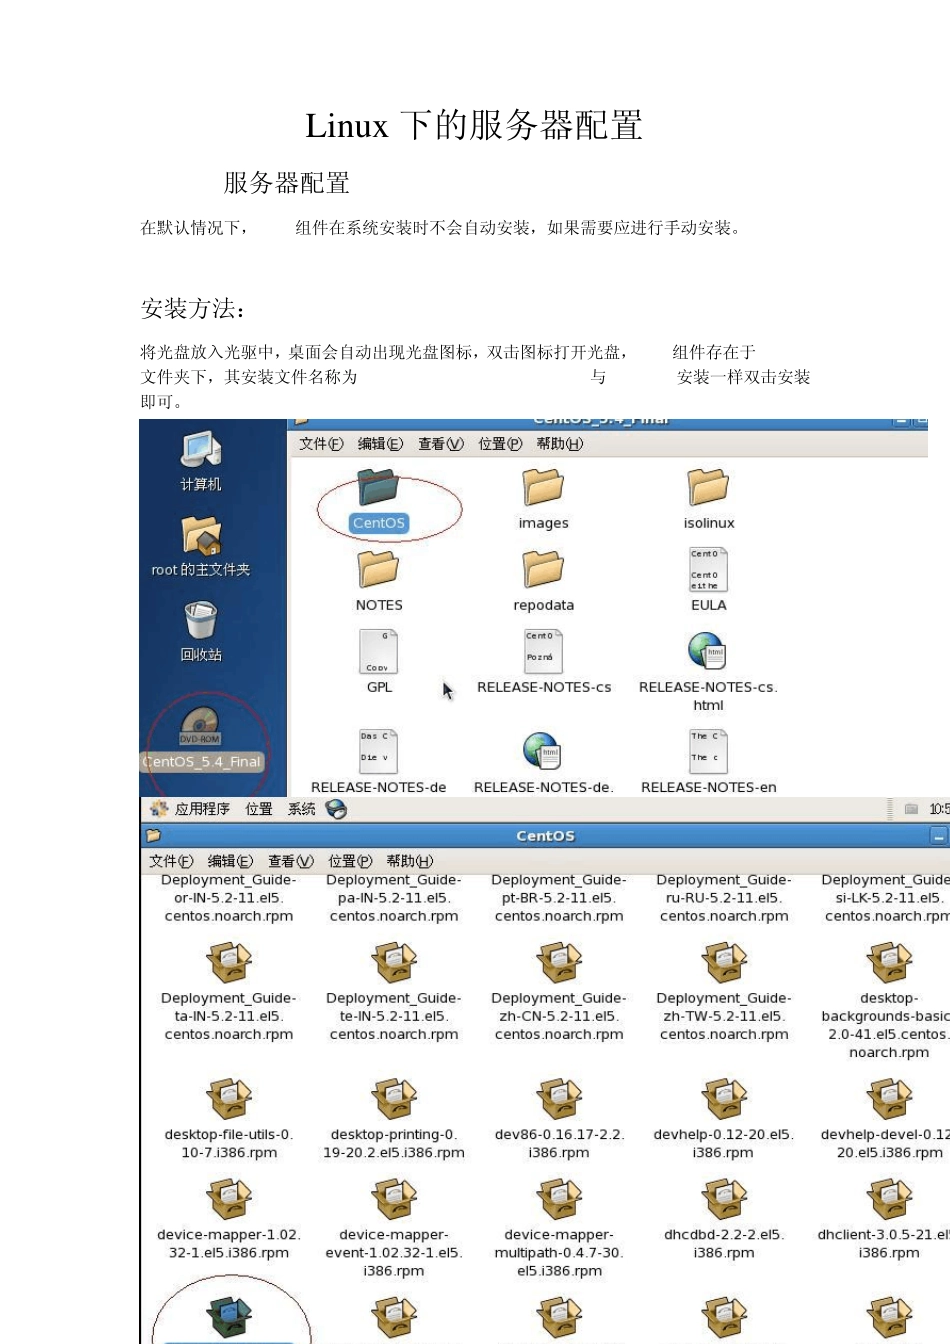Click Deployment_Guide-ru-RU rpm file name
The width and height of the screenshot is (950, 1344).
(x=724, y=898)
